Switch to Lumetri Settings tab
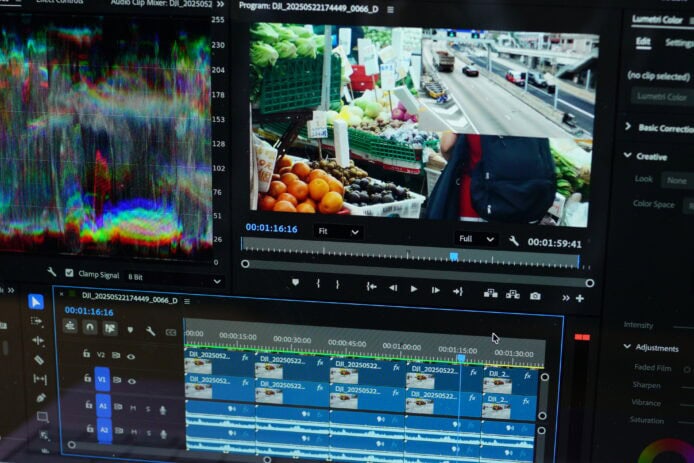Screen dimensions: 694x463 [x=679, y=43]
